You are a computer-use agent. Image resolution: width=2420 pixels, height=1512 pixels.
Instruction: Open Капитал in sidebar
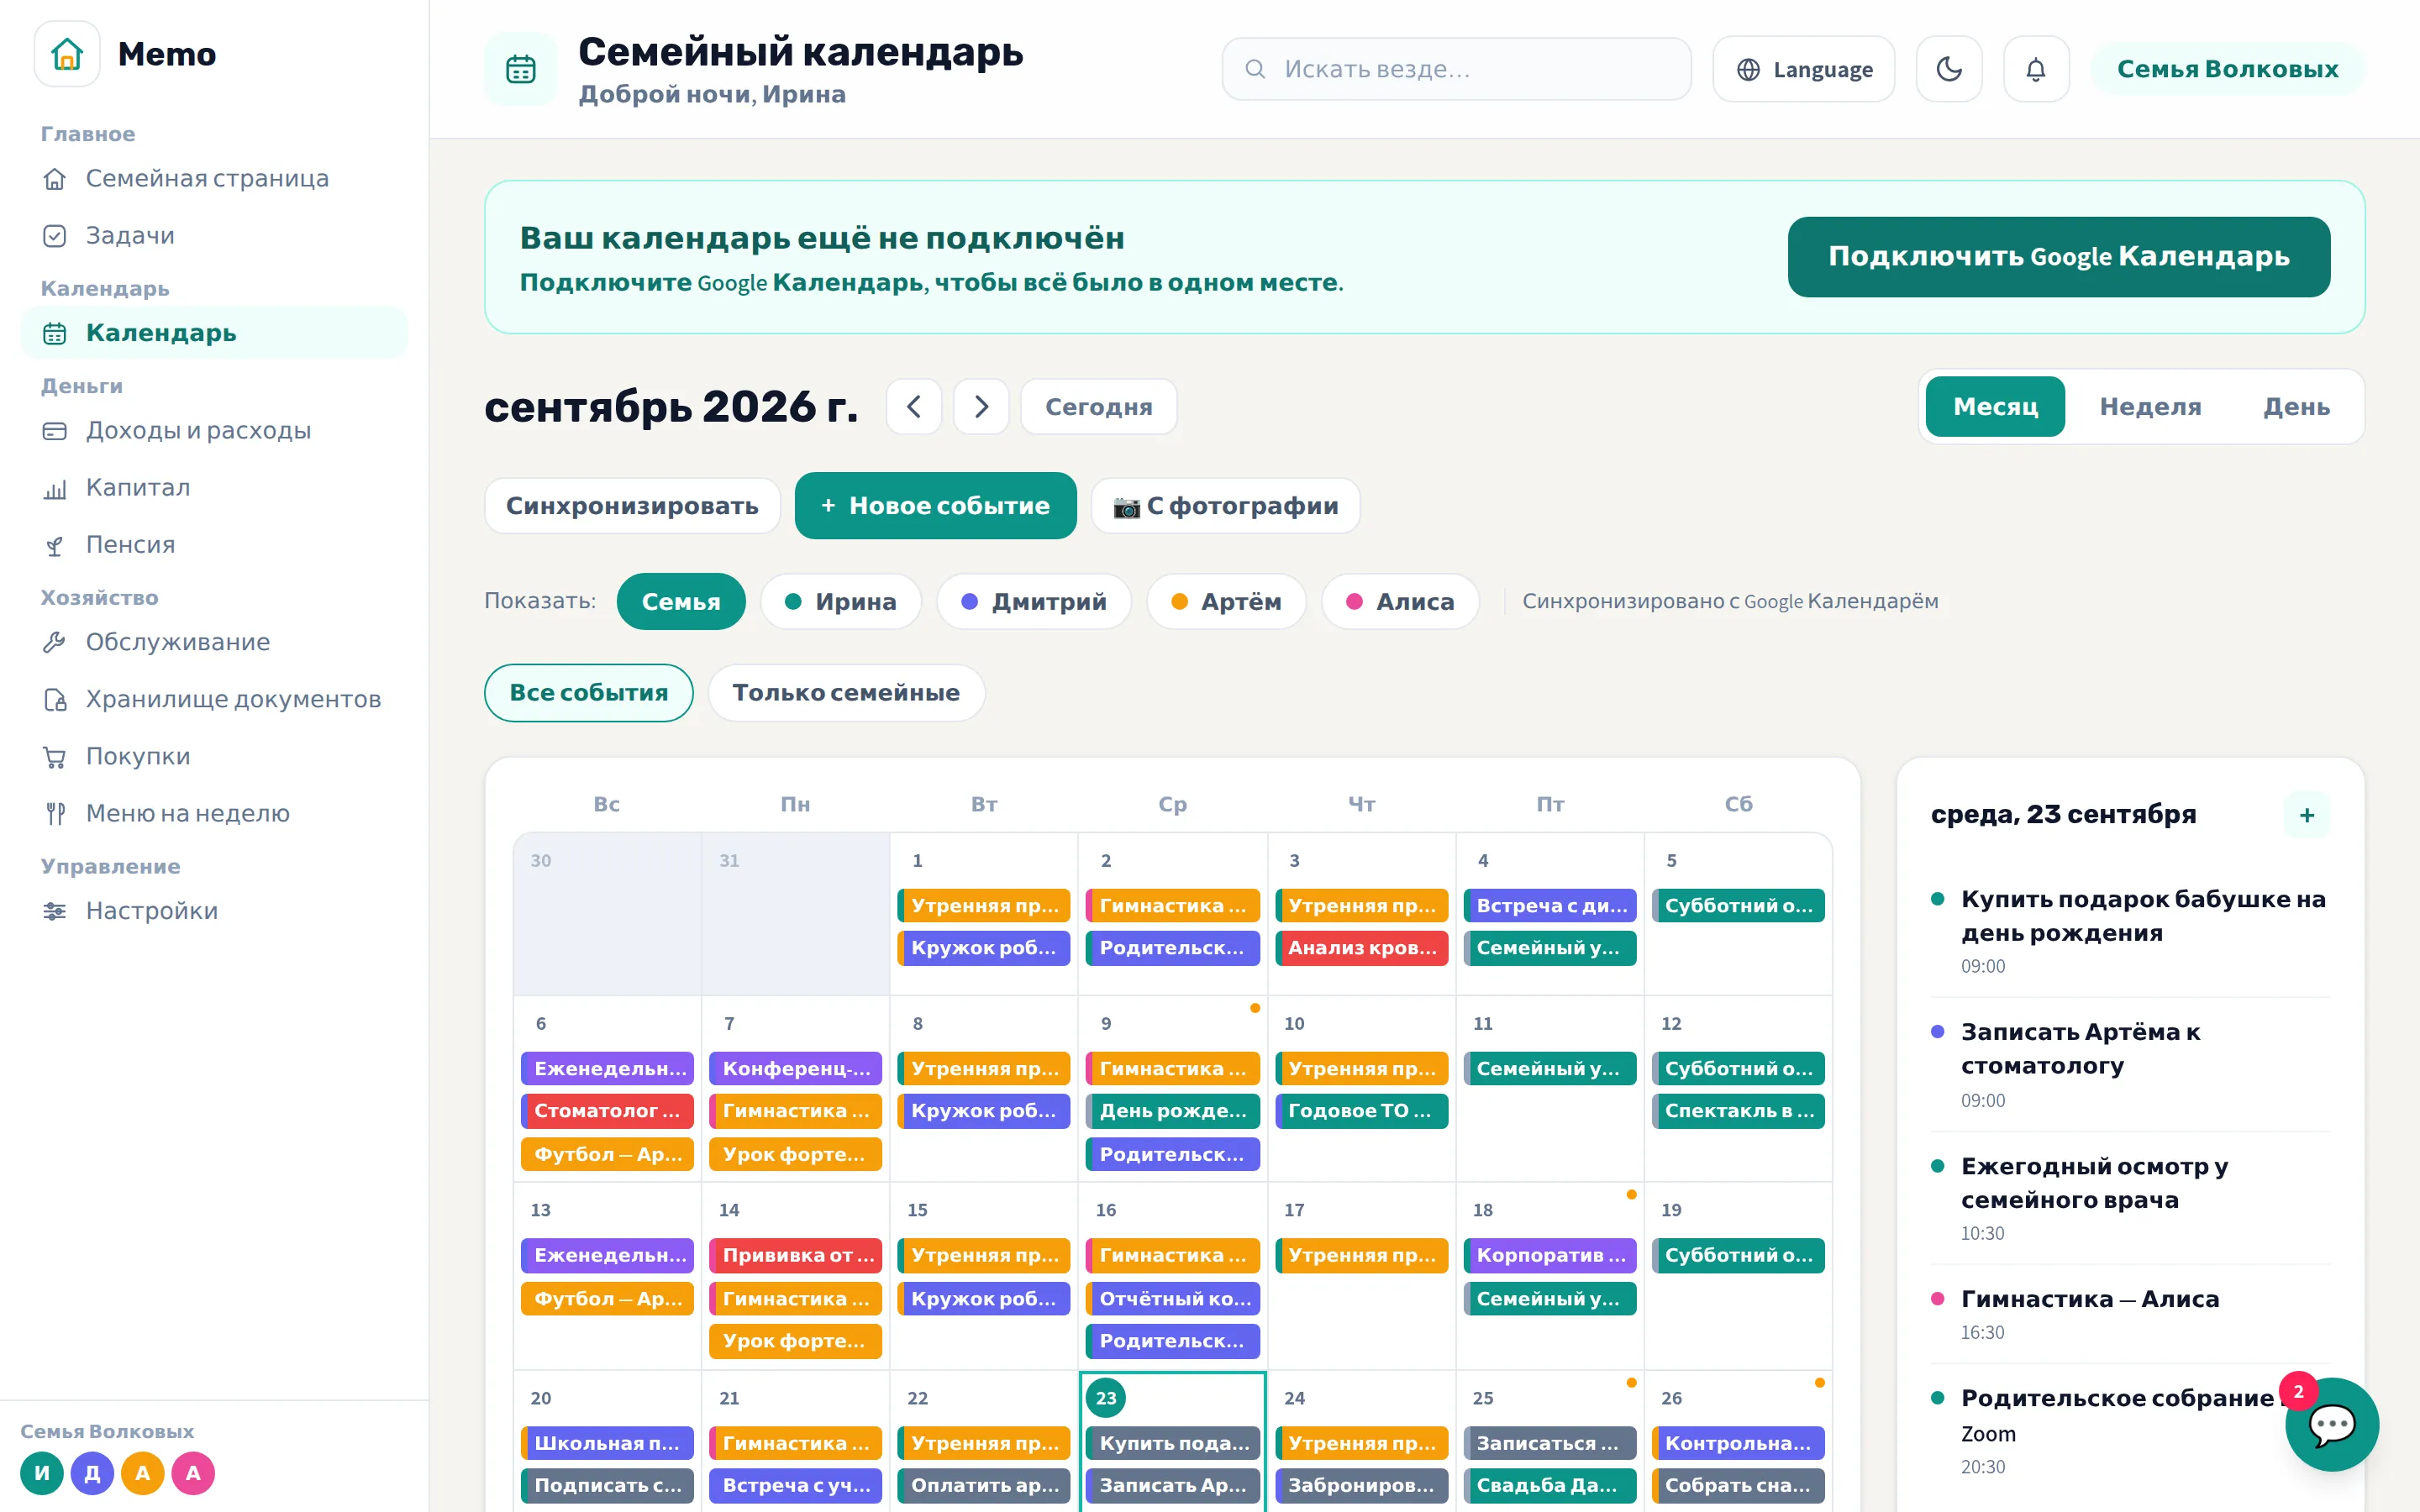[214, 487]
